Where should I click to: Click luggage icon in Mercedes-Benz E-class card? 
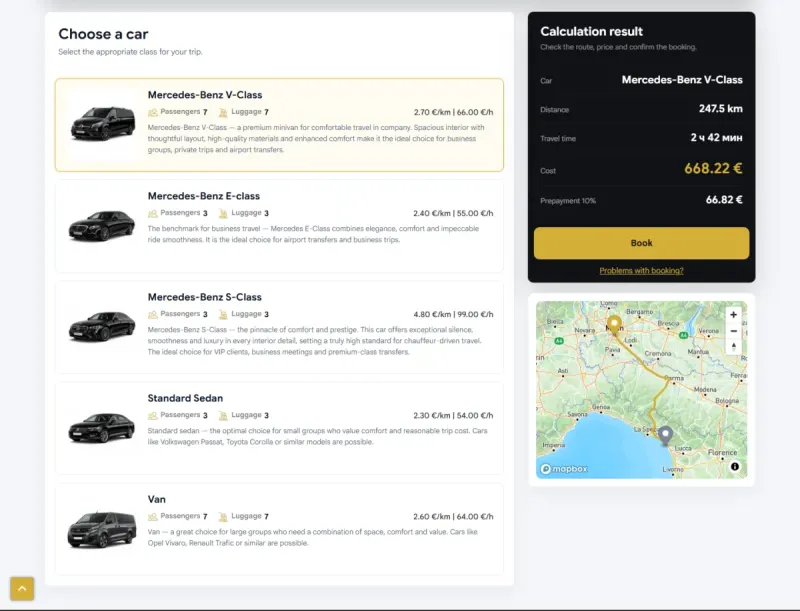(223, 213)
